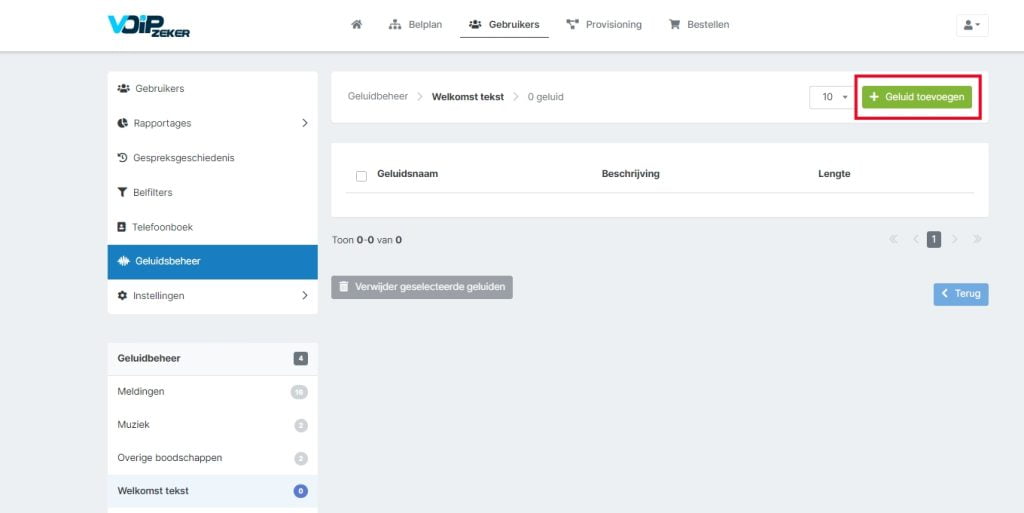Open the home icon in navigation
Viewport: 1024px width, 513px height.
[x=357, y=25]
